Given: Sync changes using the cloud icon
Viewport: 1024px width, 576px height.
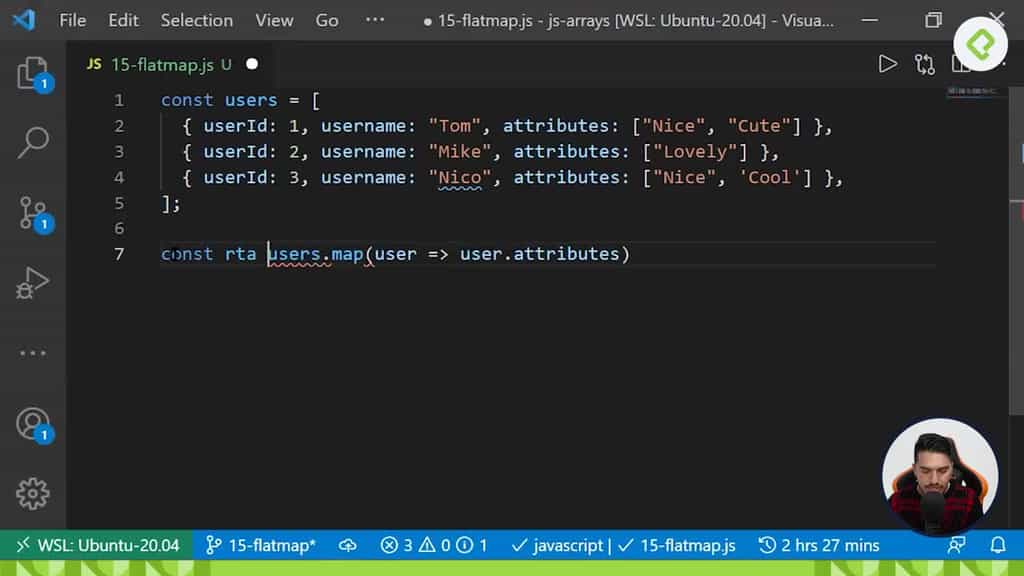Looking at the screenshot, I should coord(347,545).
